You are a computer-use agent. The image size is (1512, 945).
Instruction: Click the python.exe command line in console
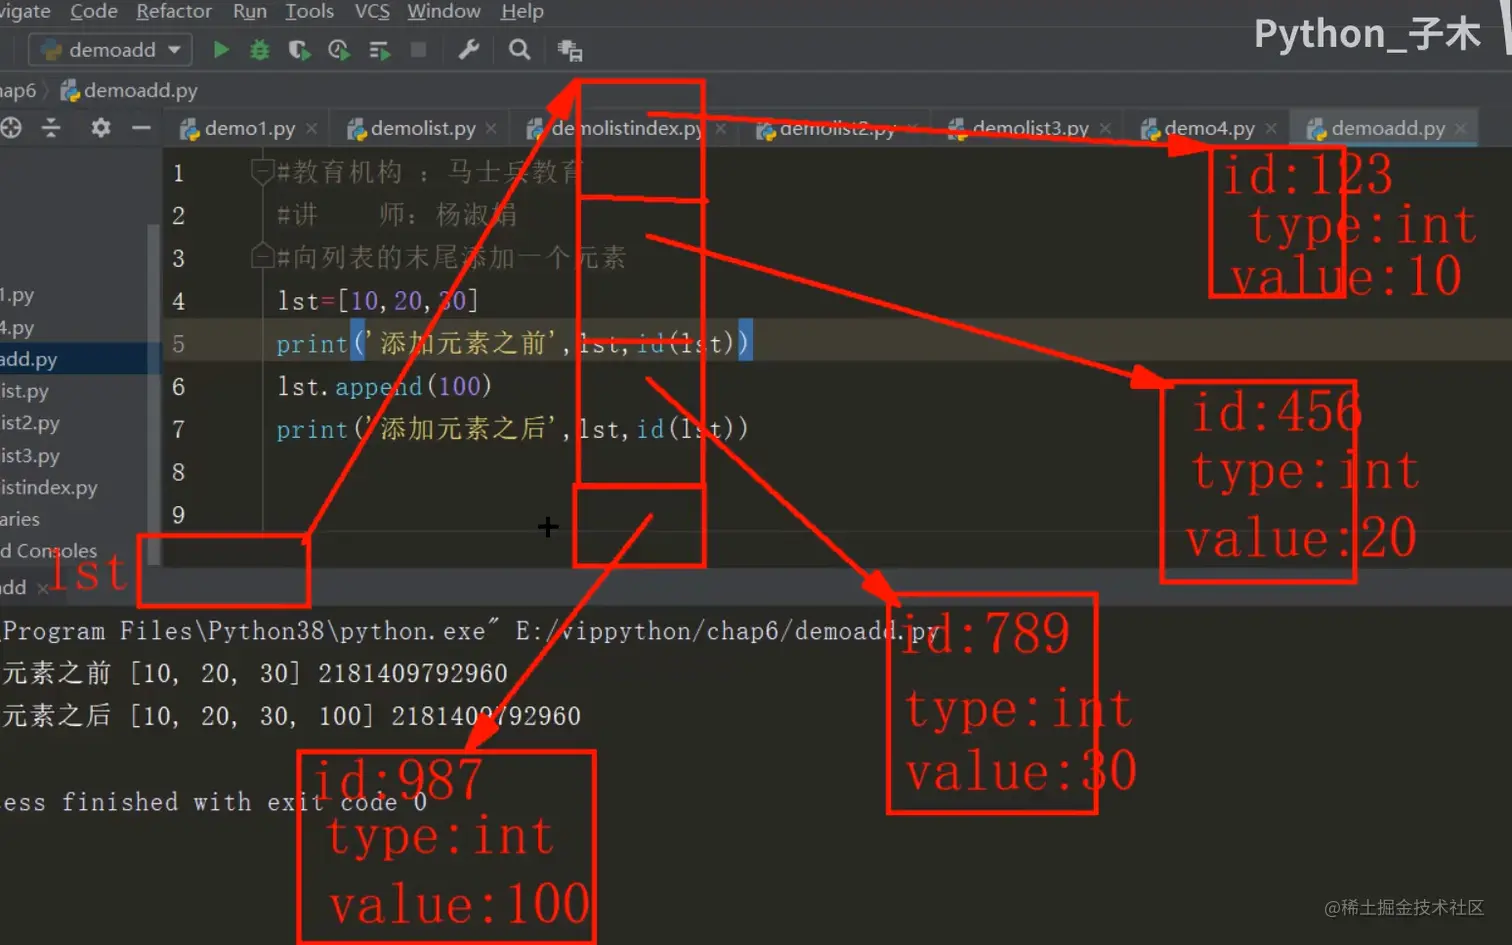[470, 631]
